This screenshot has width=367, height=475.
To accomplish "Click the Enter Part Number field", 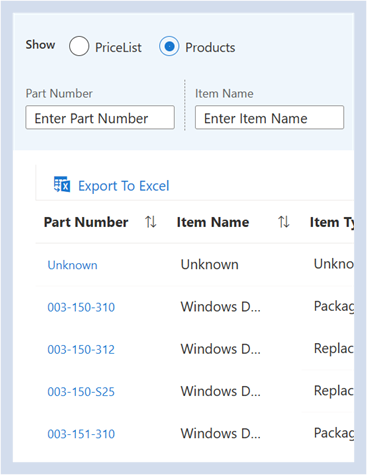I will click(100, 117).
